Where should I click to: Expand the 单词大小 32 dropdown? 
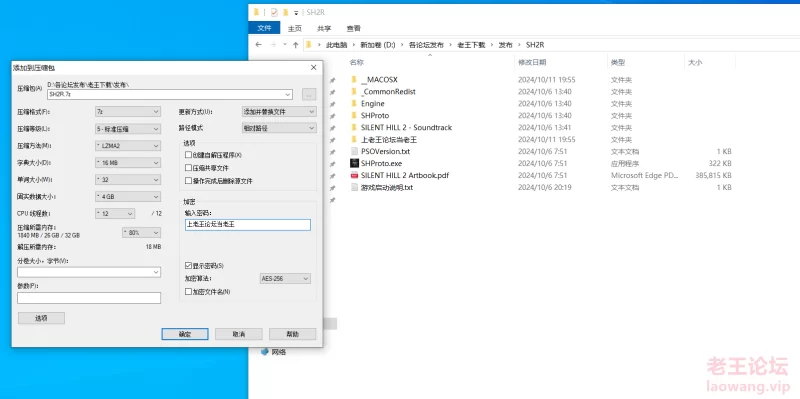click(128, 180)
